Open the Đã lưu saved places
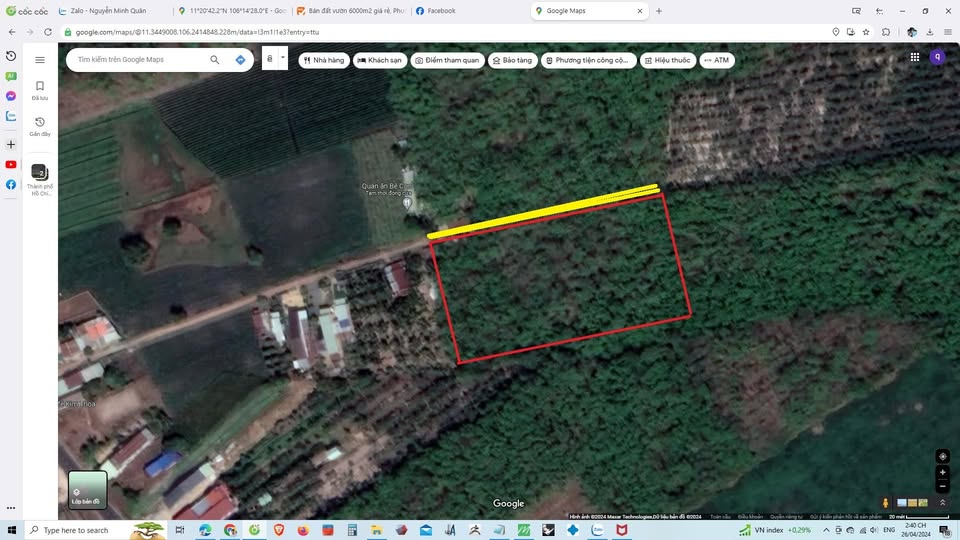 40,90
